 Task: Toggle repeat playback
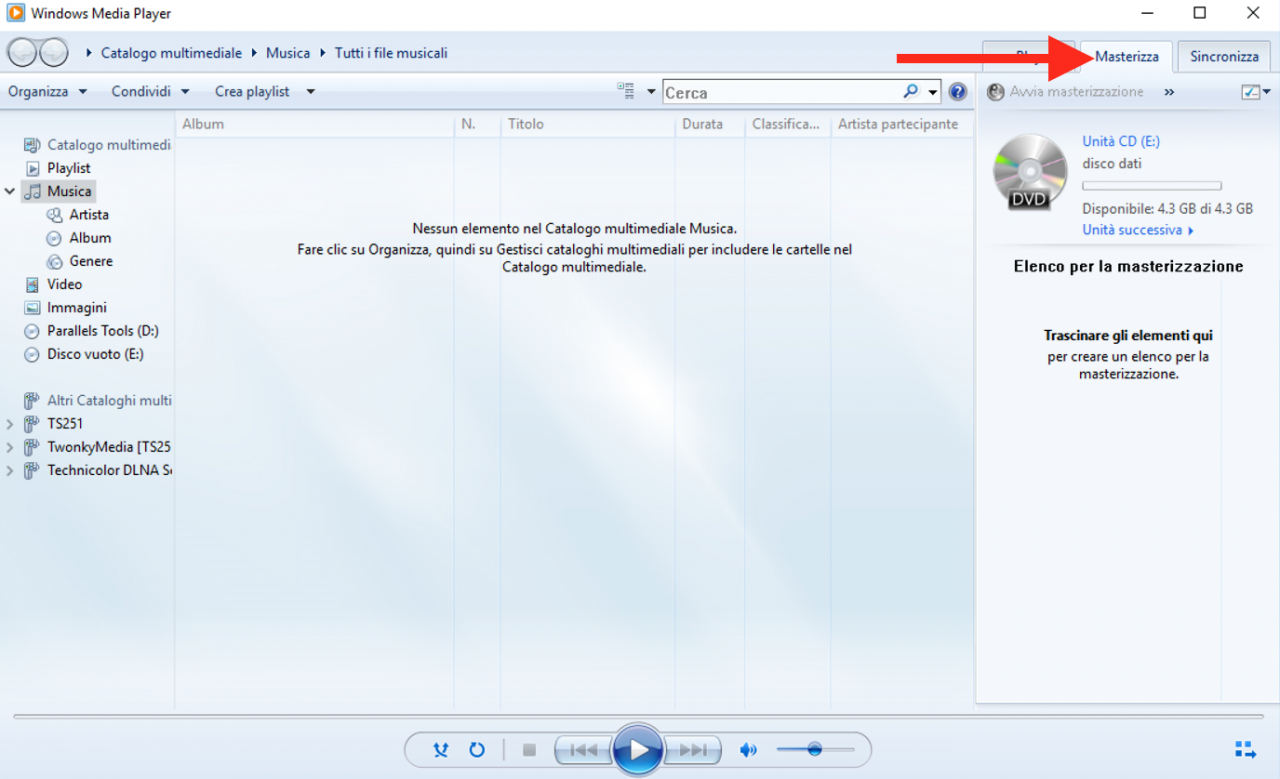point(477,749)
